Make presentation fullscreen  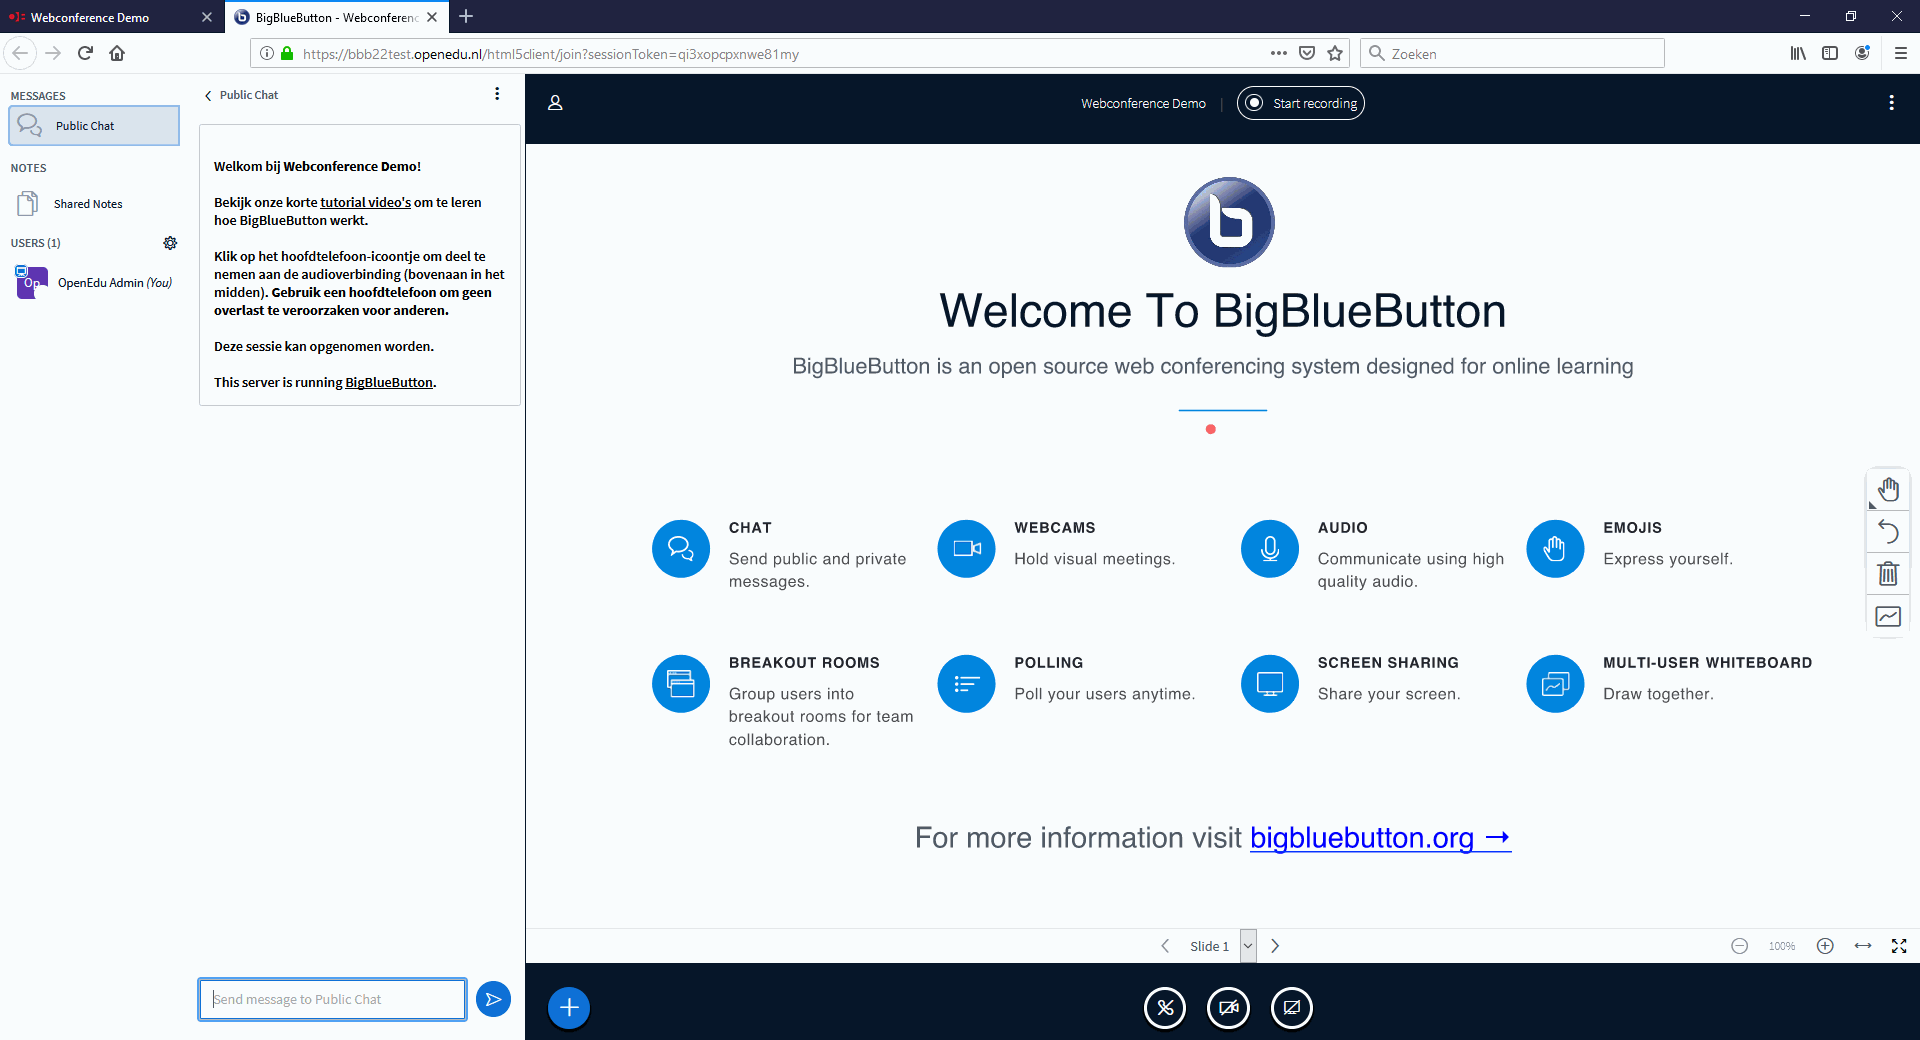point(1899,946)
